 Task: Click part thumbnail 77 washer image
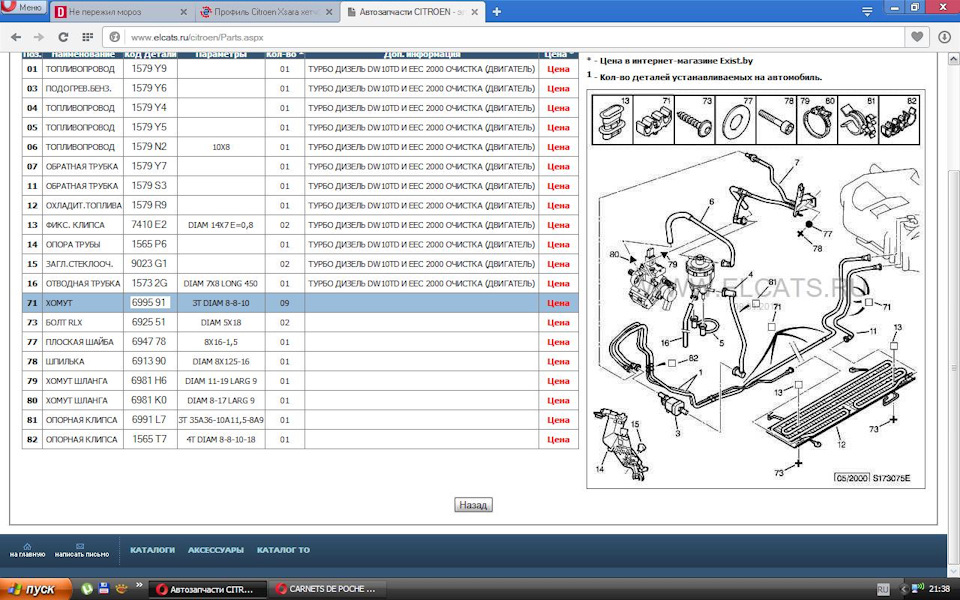click(735, 120)
